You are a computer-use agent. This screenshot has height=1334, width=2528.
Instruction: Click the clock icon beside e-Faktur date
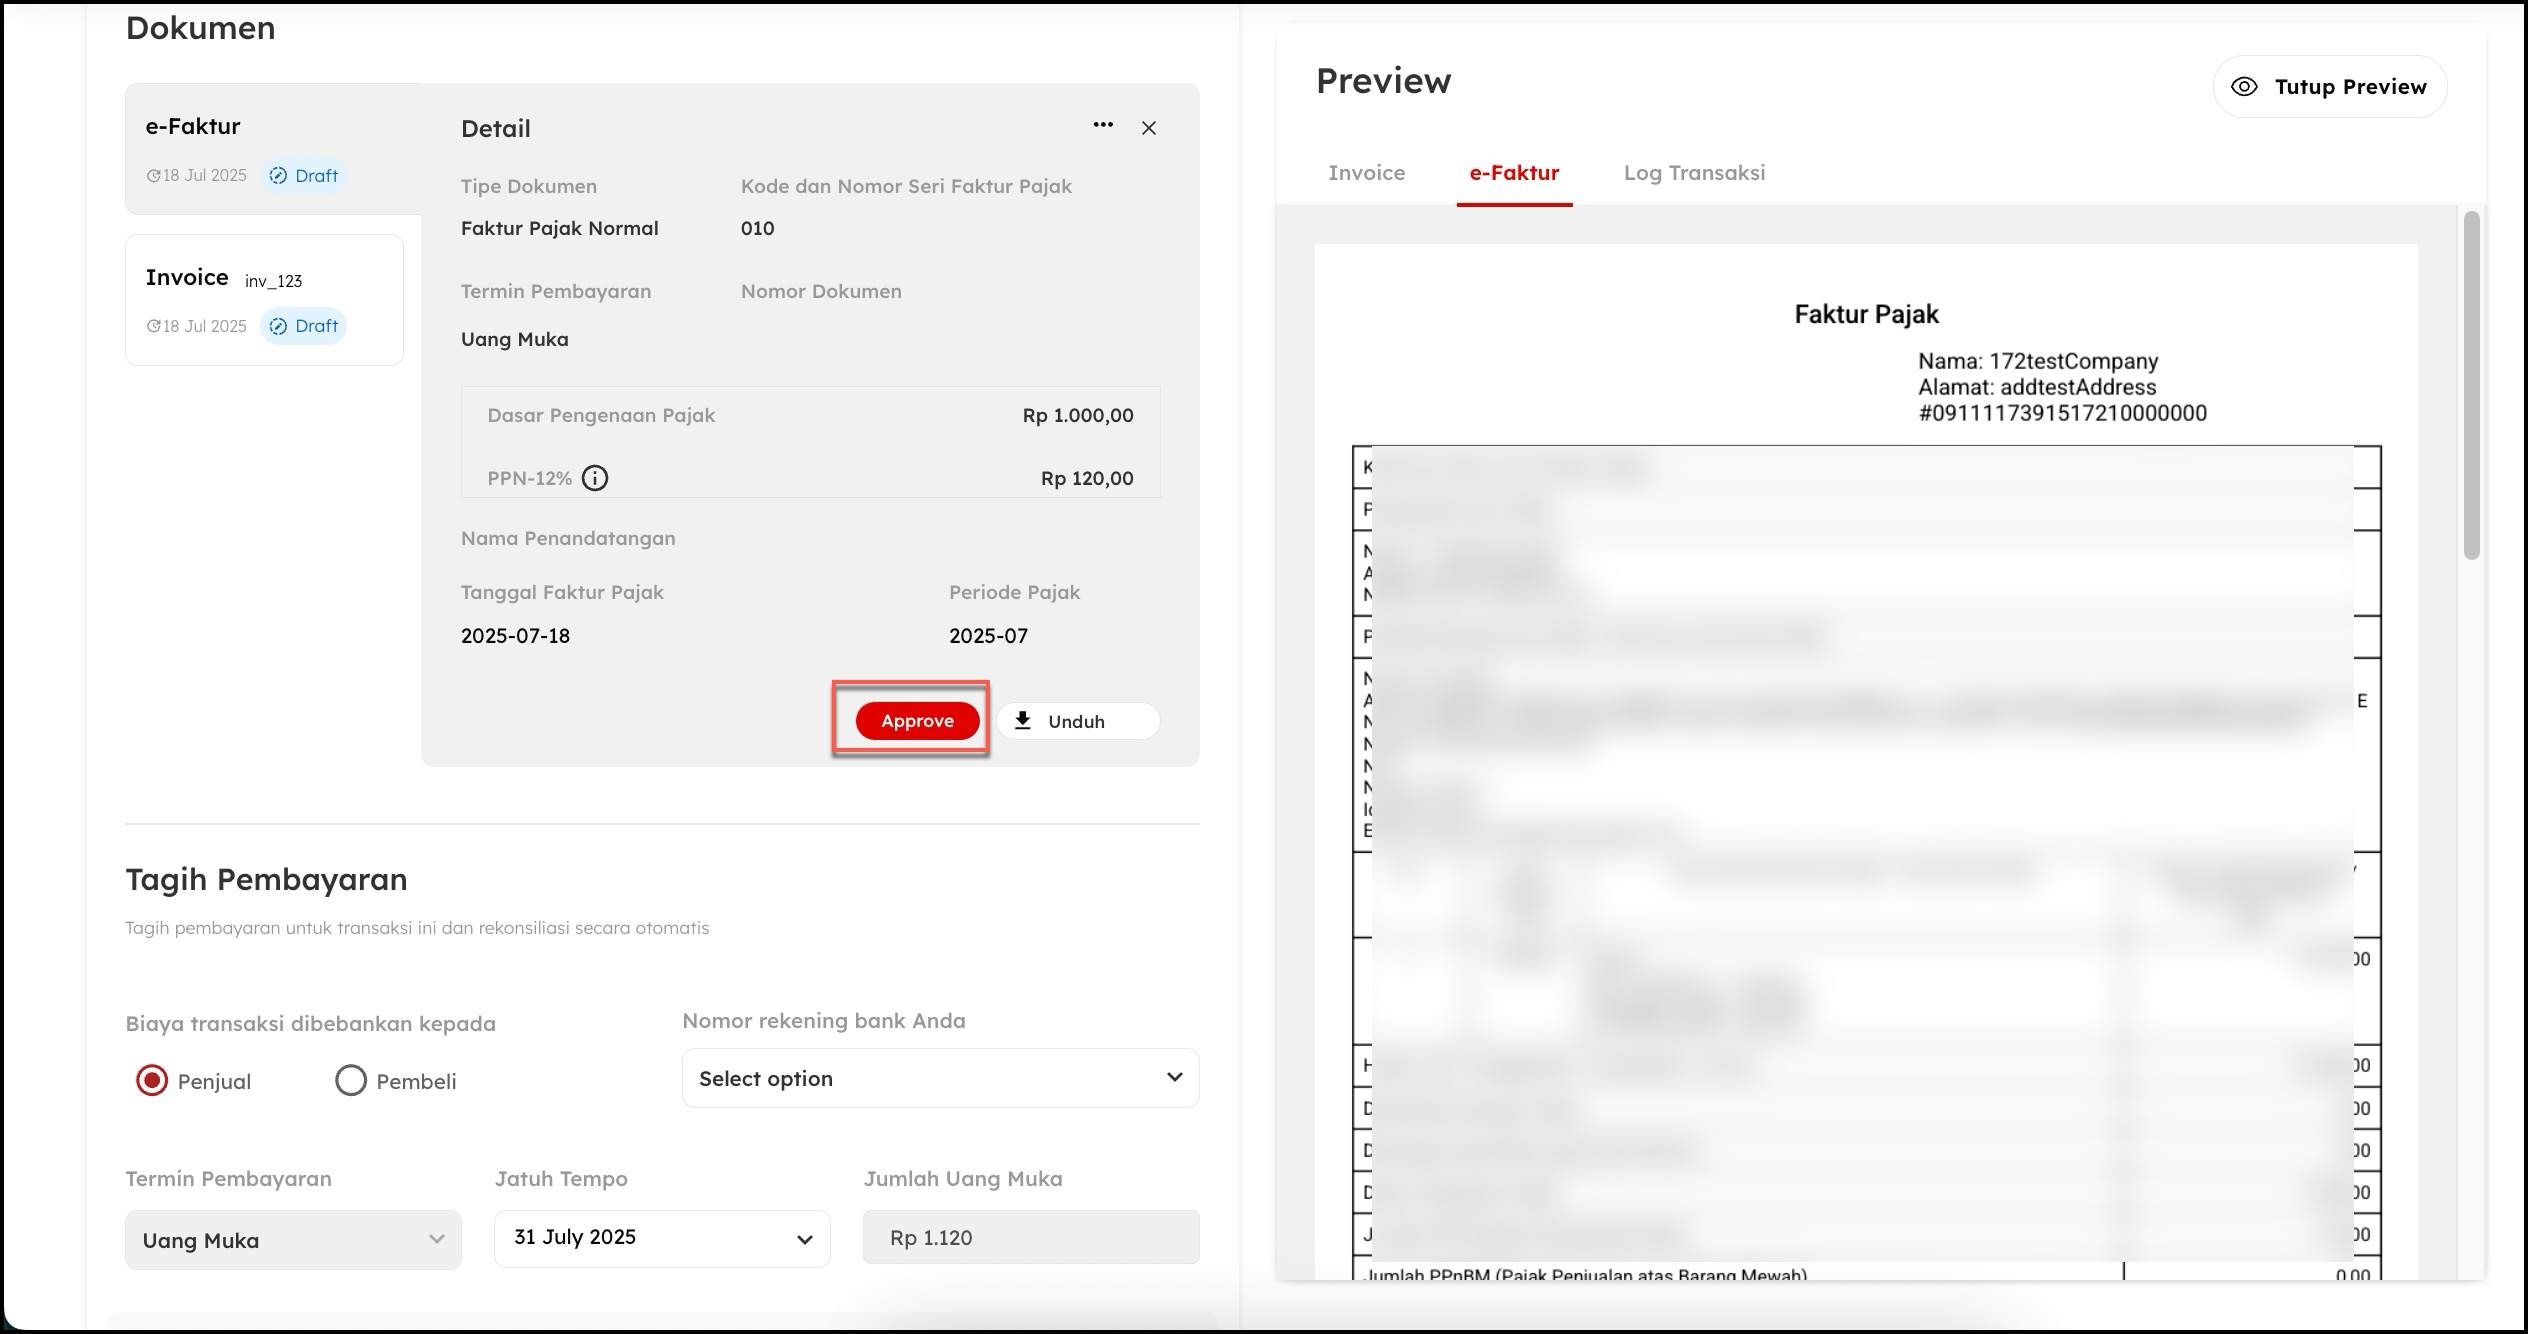coord(153,176)
